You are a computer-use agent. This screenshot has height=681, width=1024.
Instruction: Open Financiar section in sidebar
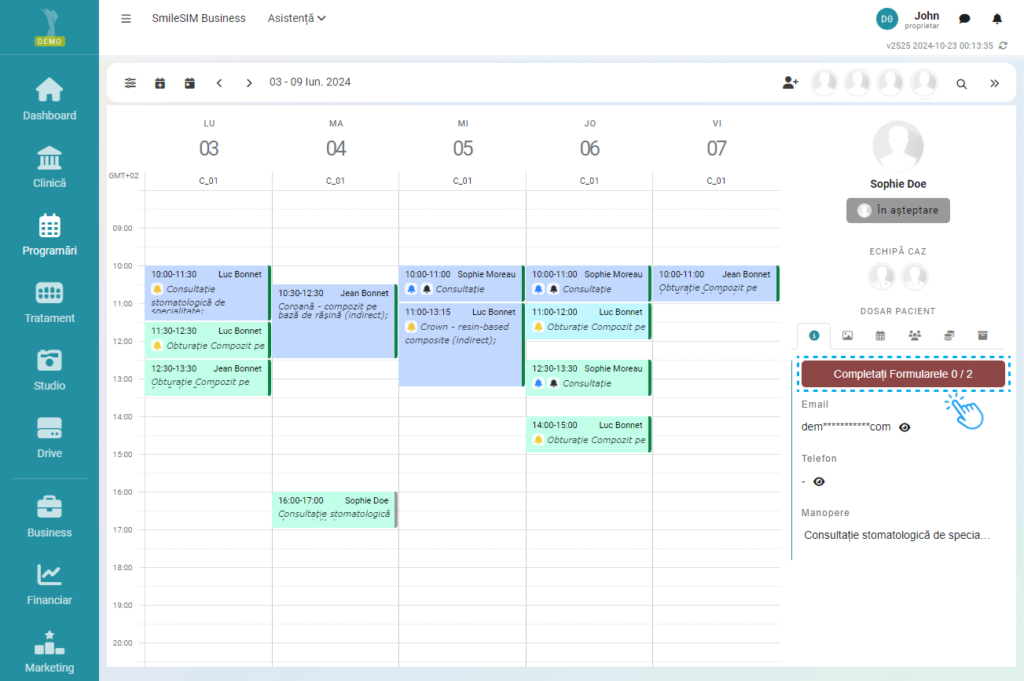click(x=49, y=584)
